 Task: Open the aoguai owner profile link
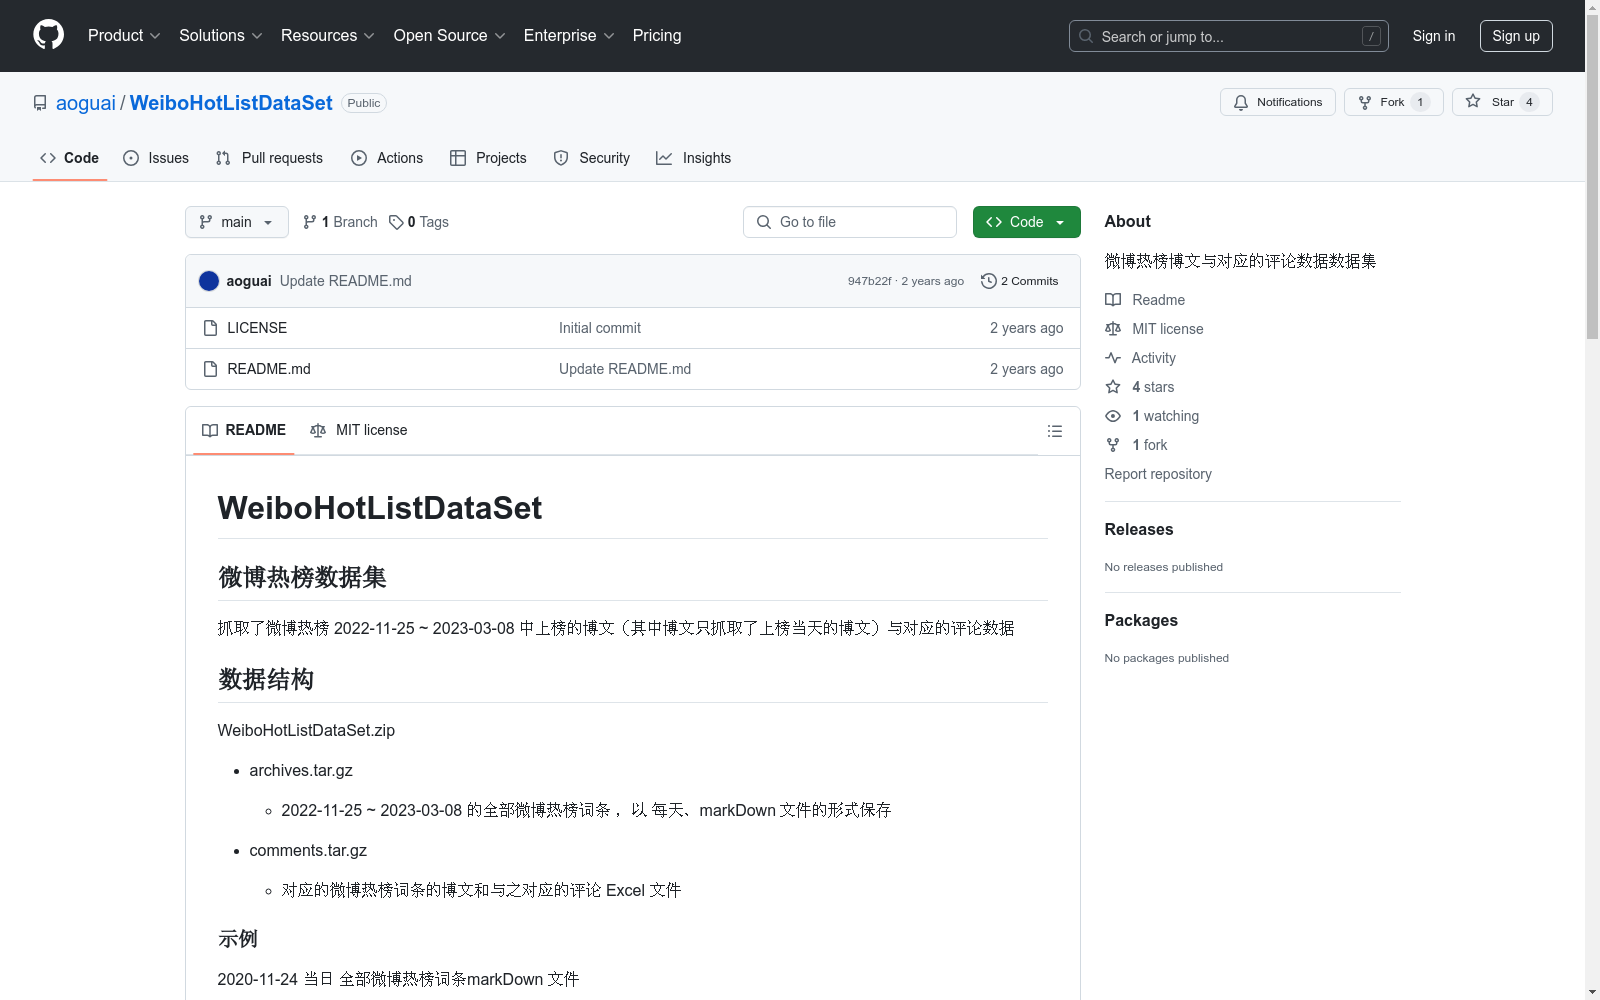[x=86, y=103]
